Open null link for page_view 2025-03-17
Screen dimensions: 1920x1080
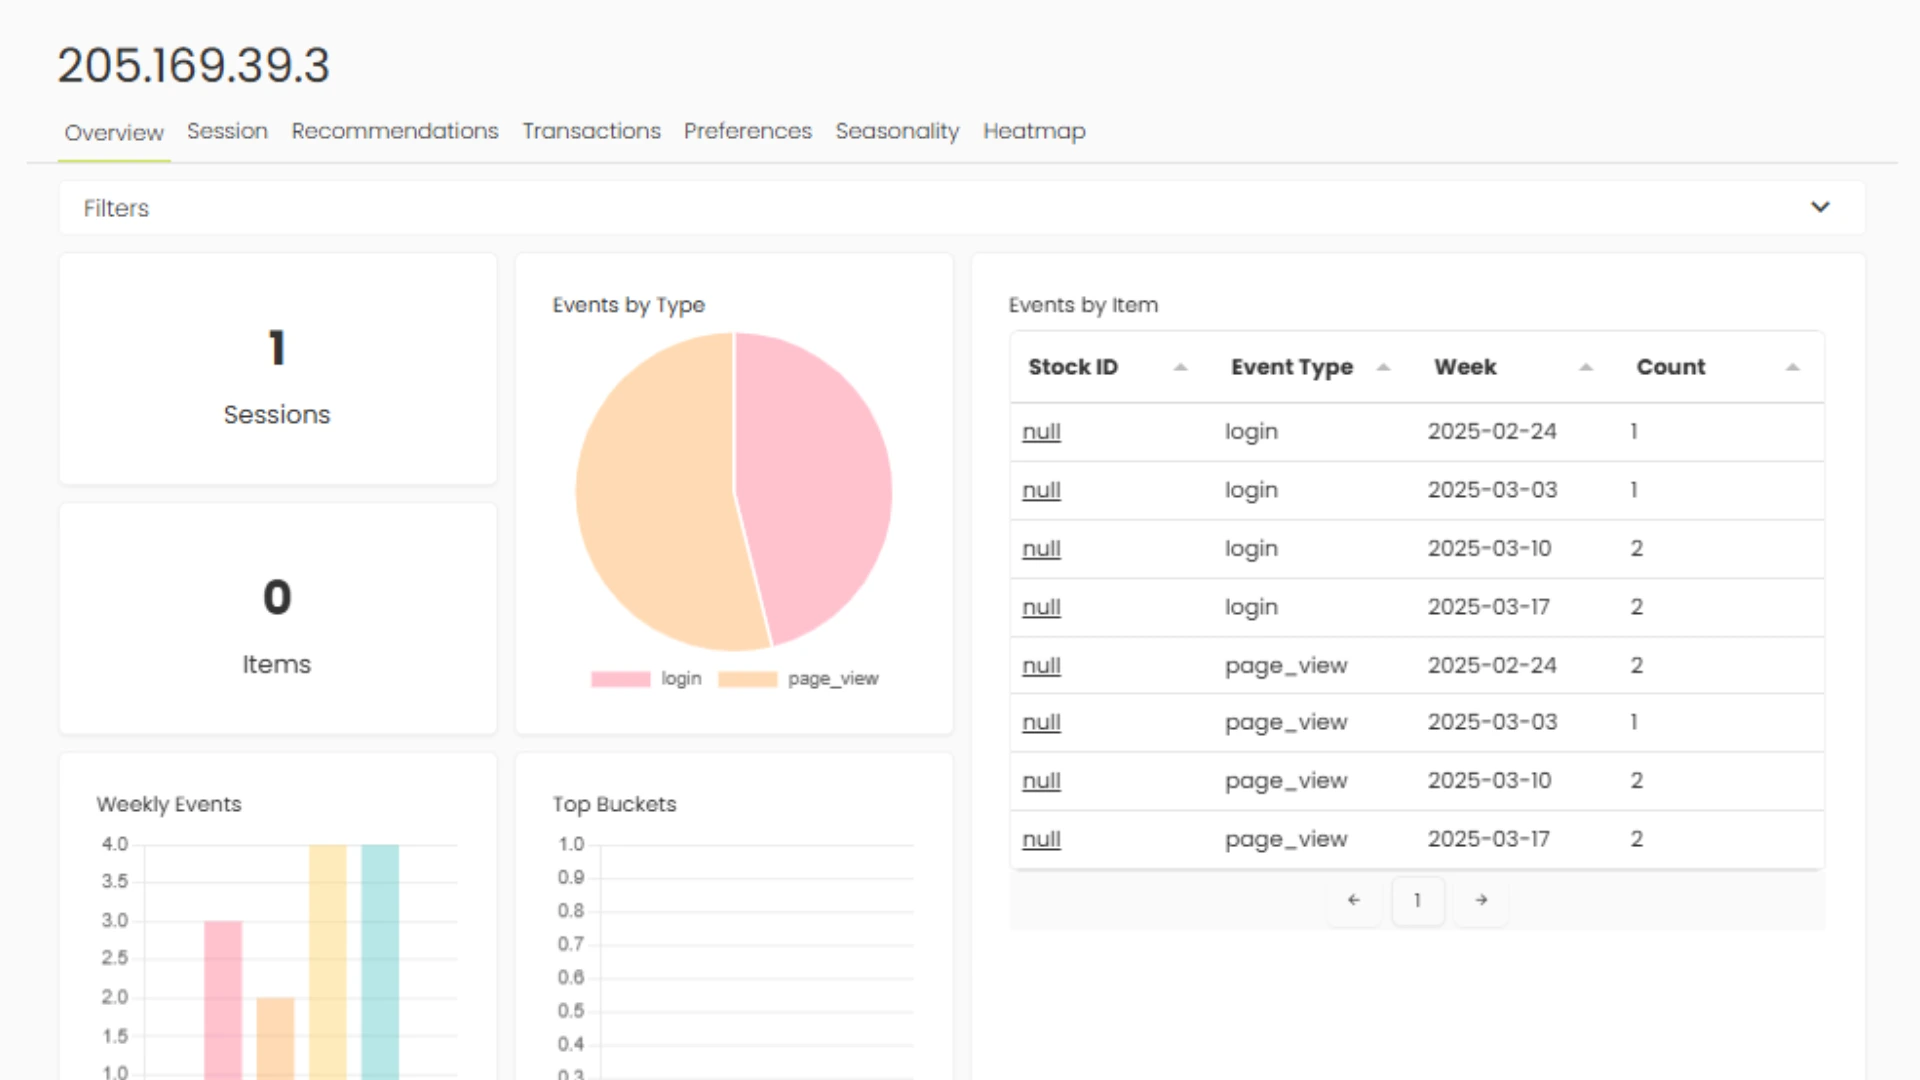tap(1041, 840)
